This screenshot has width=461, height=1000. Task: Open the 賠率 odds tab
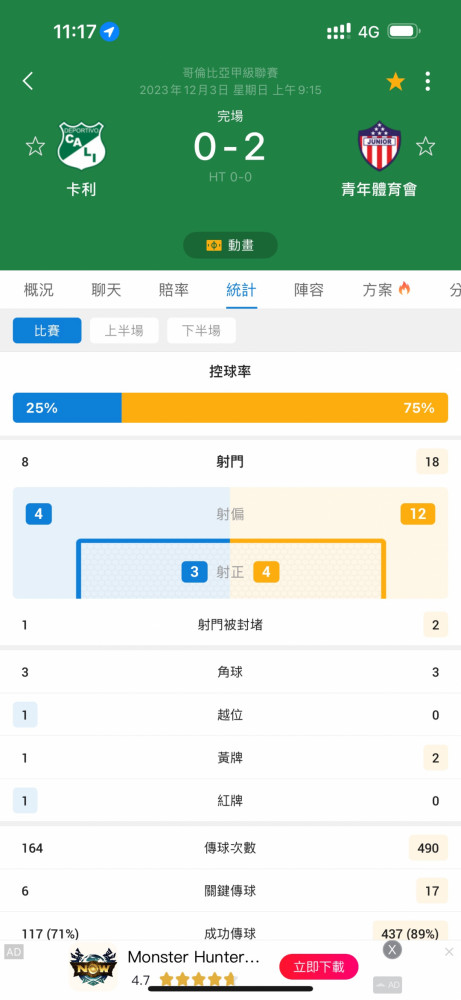(x=173, y=290)
